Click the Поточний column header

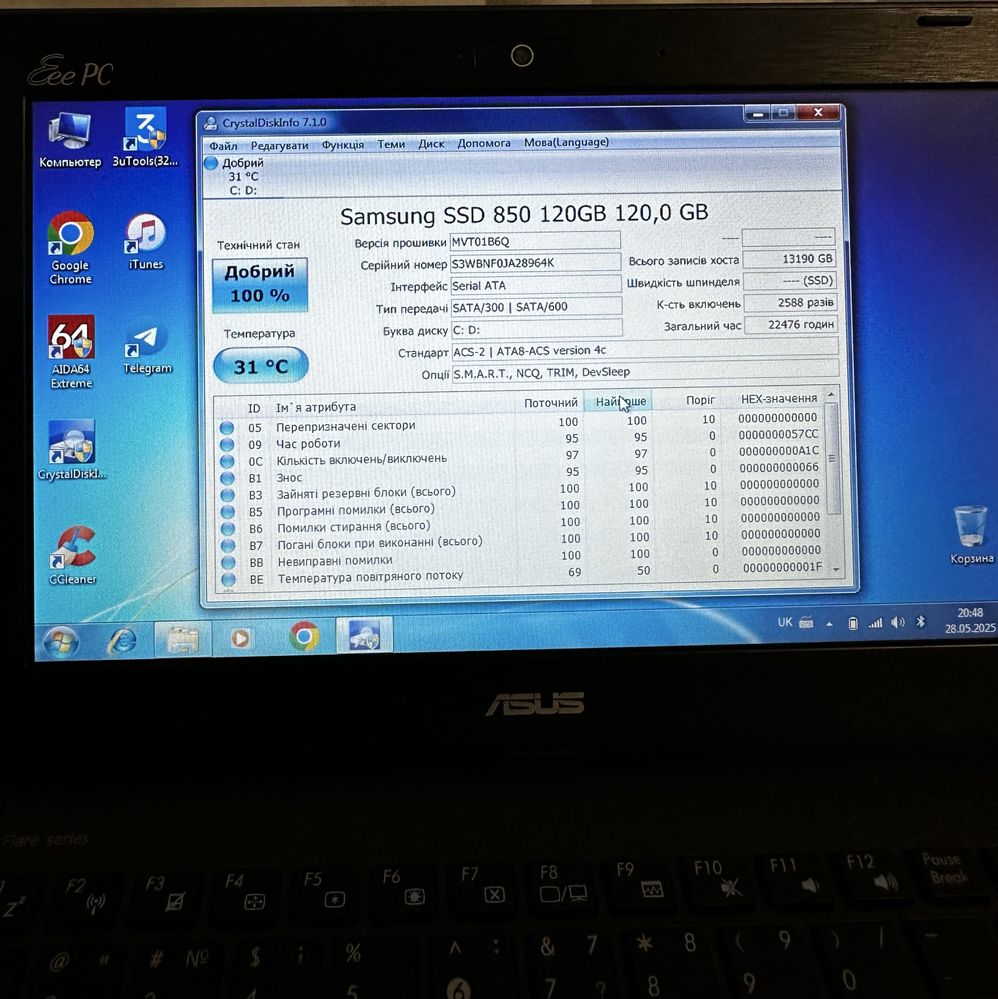551,403
